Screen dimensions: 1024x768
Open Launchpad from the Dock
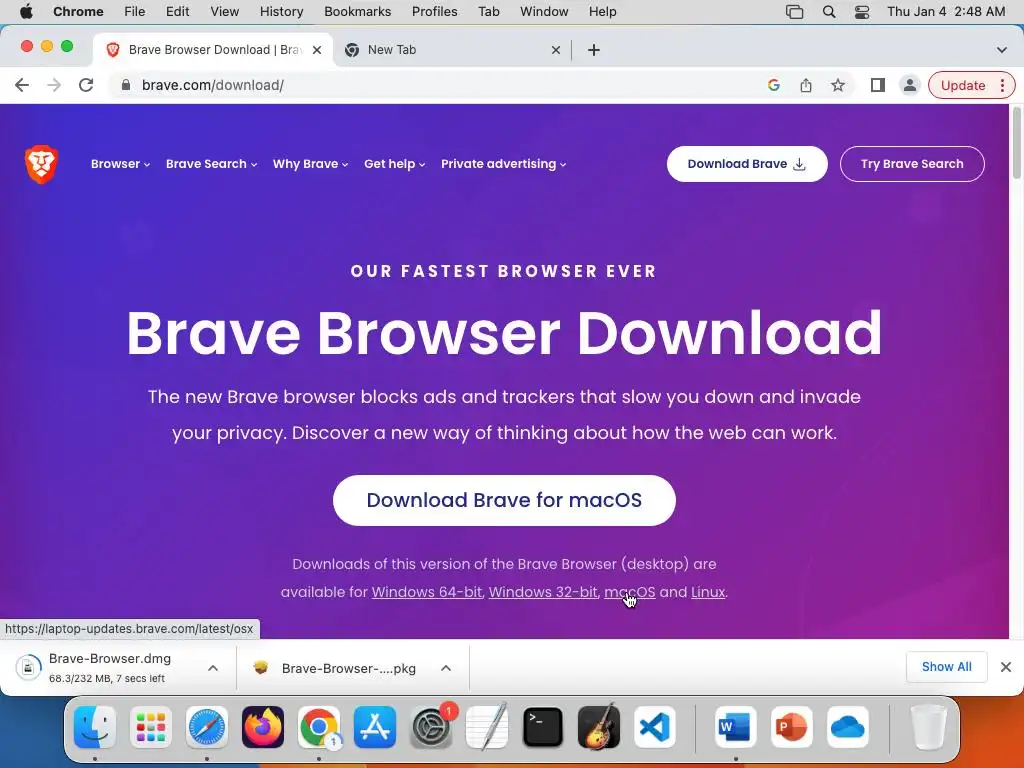pos(151,727)
